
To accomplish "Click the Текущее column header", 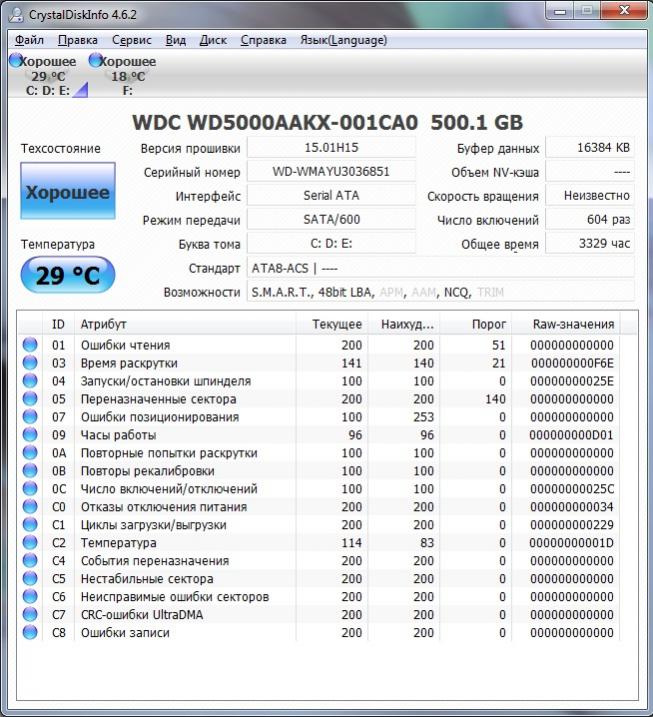I will 332,324.
